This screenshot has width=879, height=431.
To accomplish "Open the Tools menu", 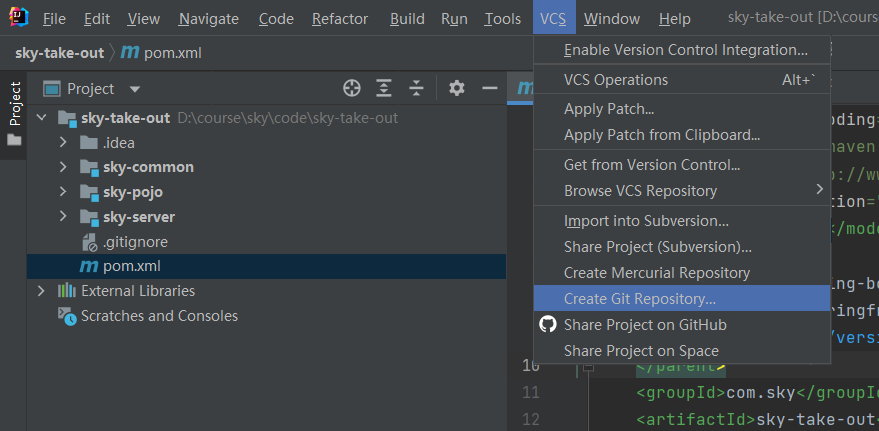I will click(503, 19).
